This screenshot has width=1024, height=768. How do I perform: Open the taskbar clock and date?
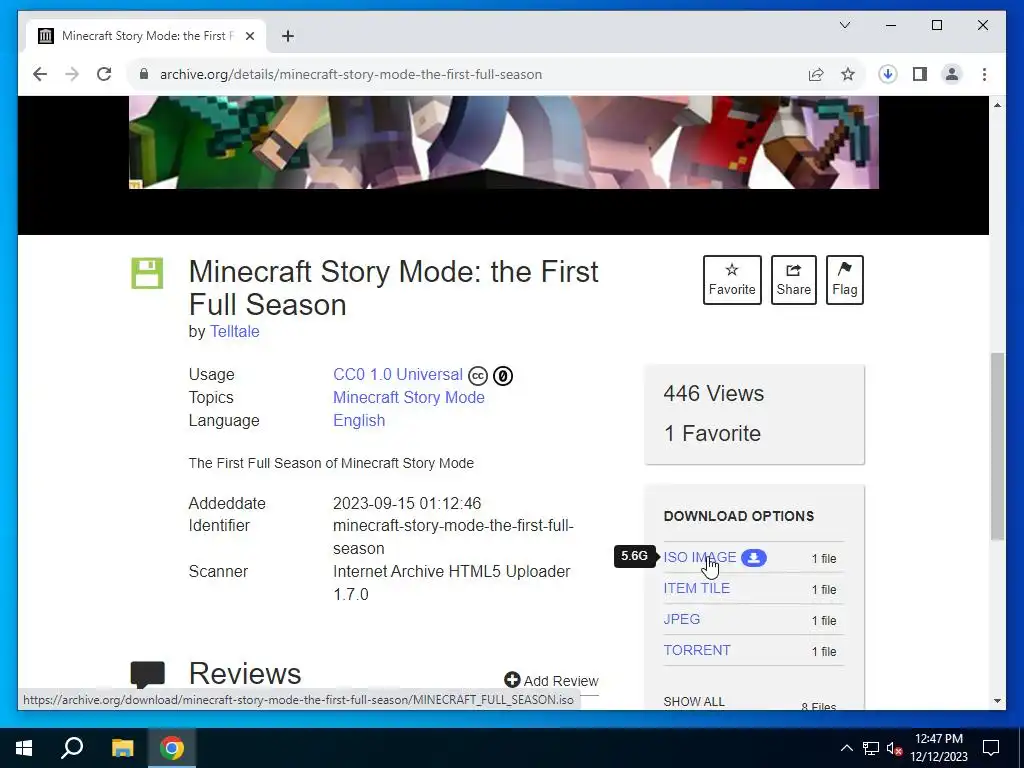939,748
